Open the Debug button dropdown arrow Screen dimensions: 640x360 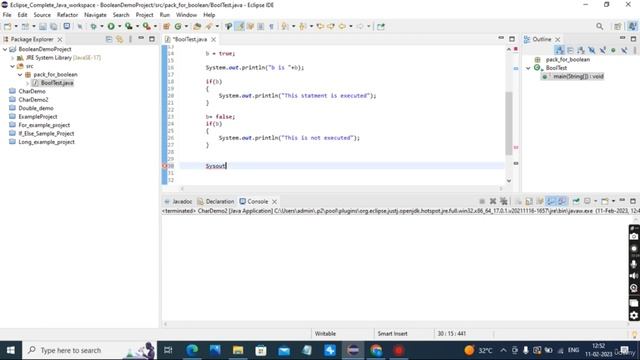(101, 27)
